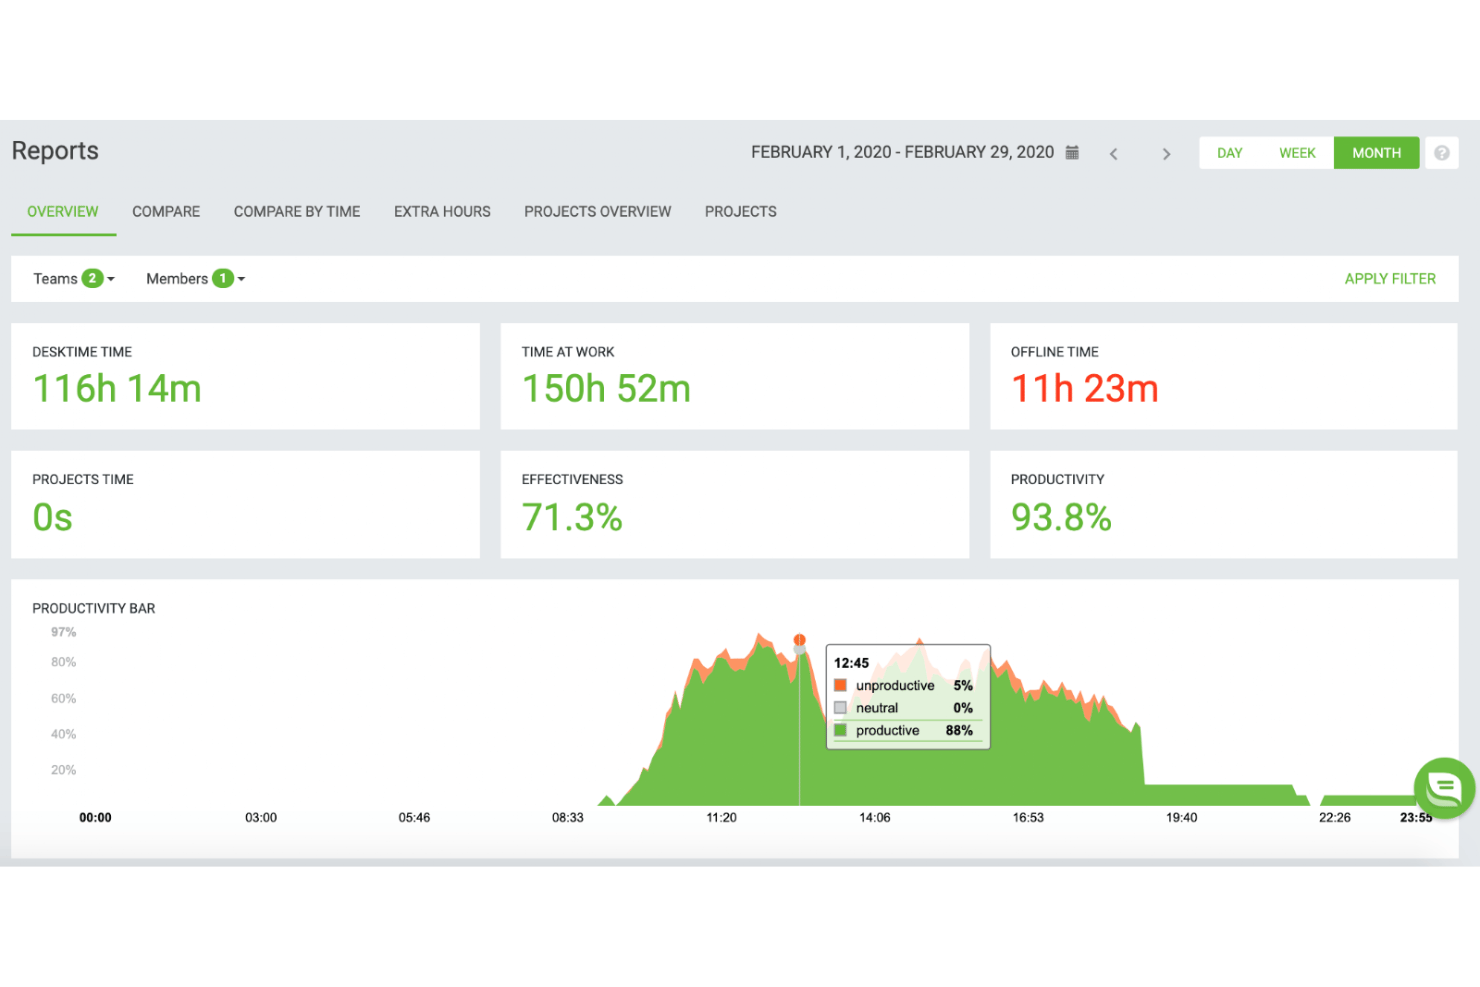The height and width of the screenshot is (987, 1480).
Task: Click the 08:33 time axis label
Action: tap(567, 818)
